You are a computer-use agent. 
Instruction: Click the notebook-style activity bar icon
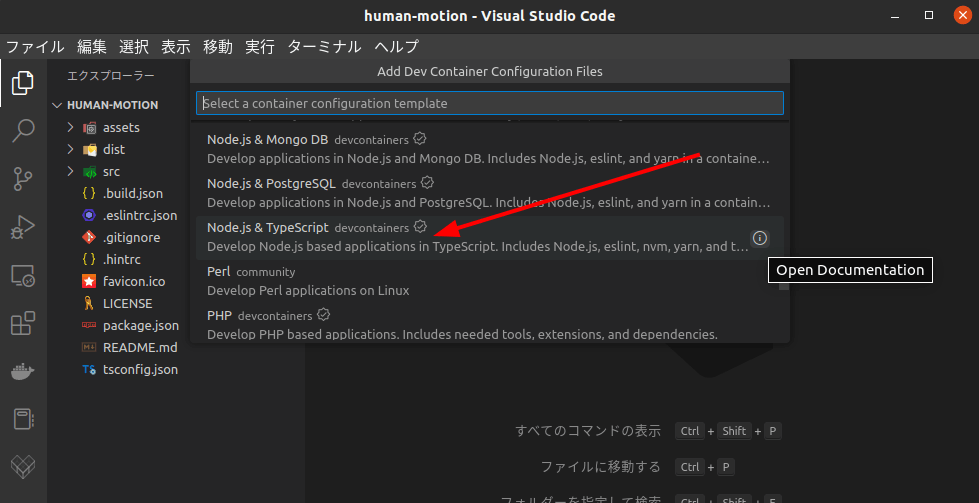[x=23, y=419]
